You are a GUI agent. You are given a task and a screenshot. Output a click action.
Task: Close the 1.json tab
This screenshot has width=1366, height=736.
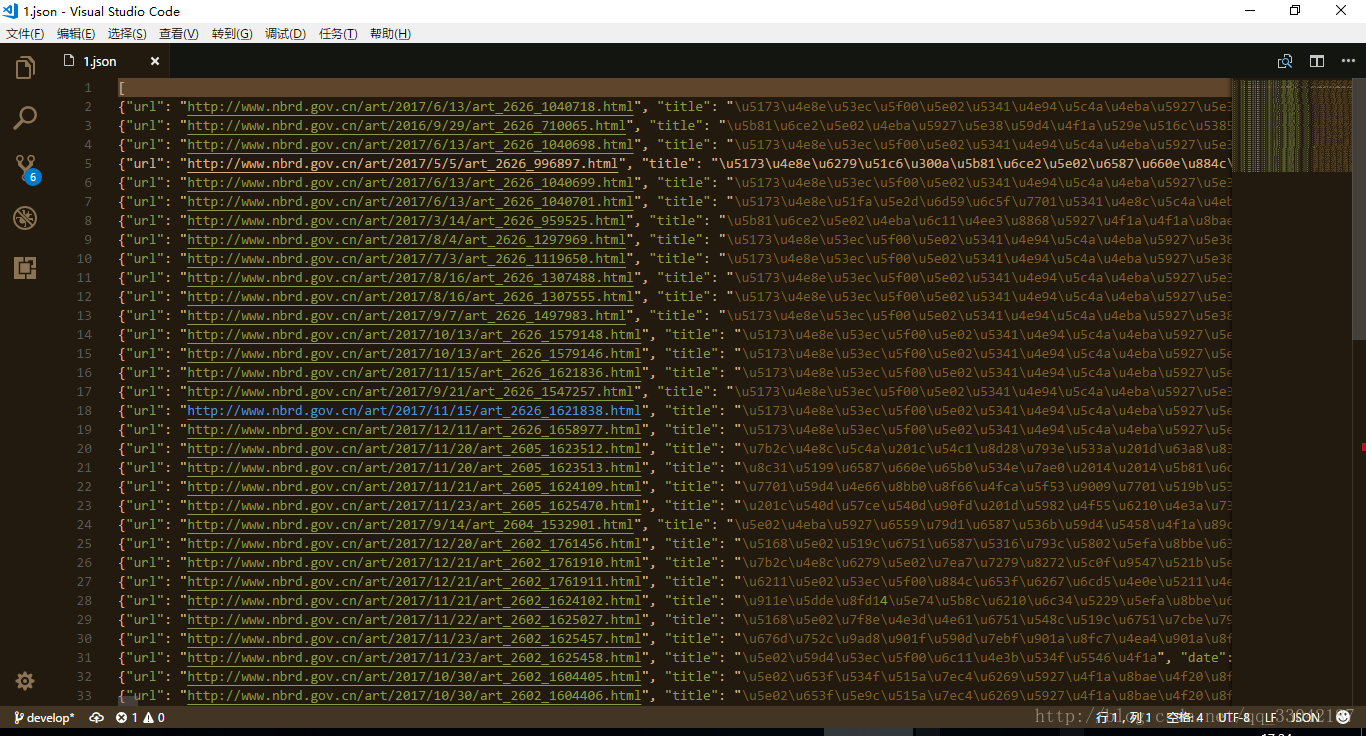coord(155,61)
